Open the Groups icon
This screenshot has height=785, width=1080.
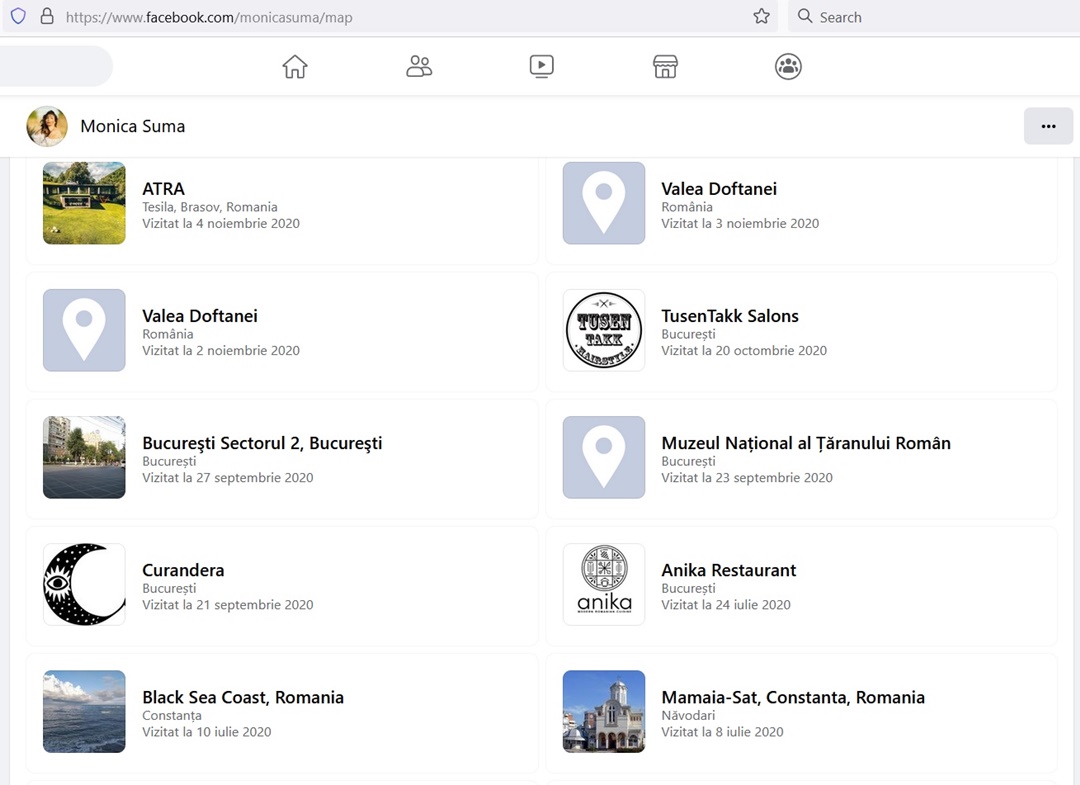point(788,67)
